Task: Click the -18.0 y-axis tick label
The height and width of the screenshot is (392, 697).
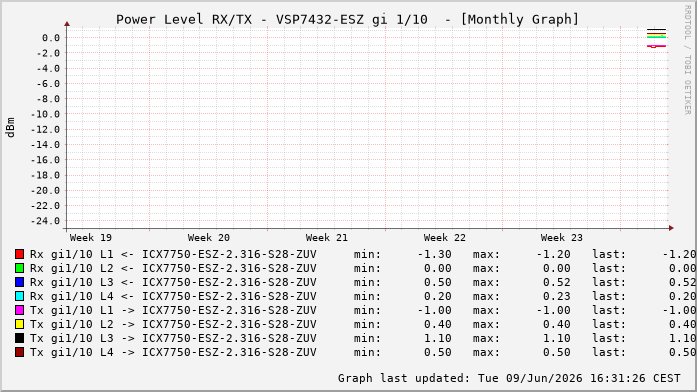Action: point(45,175)
